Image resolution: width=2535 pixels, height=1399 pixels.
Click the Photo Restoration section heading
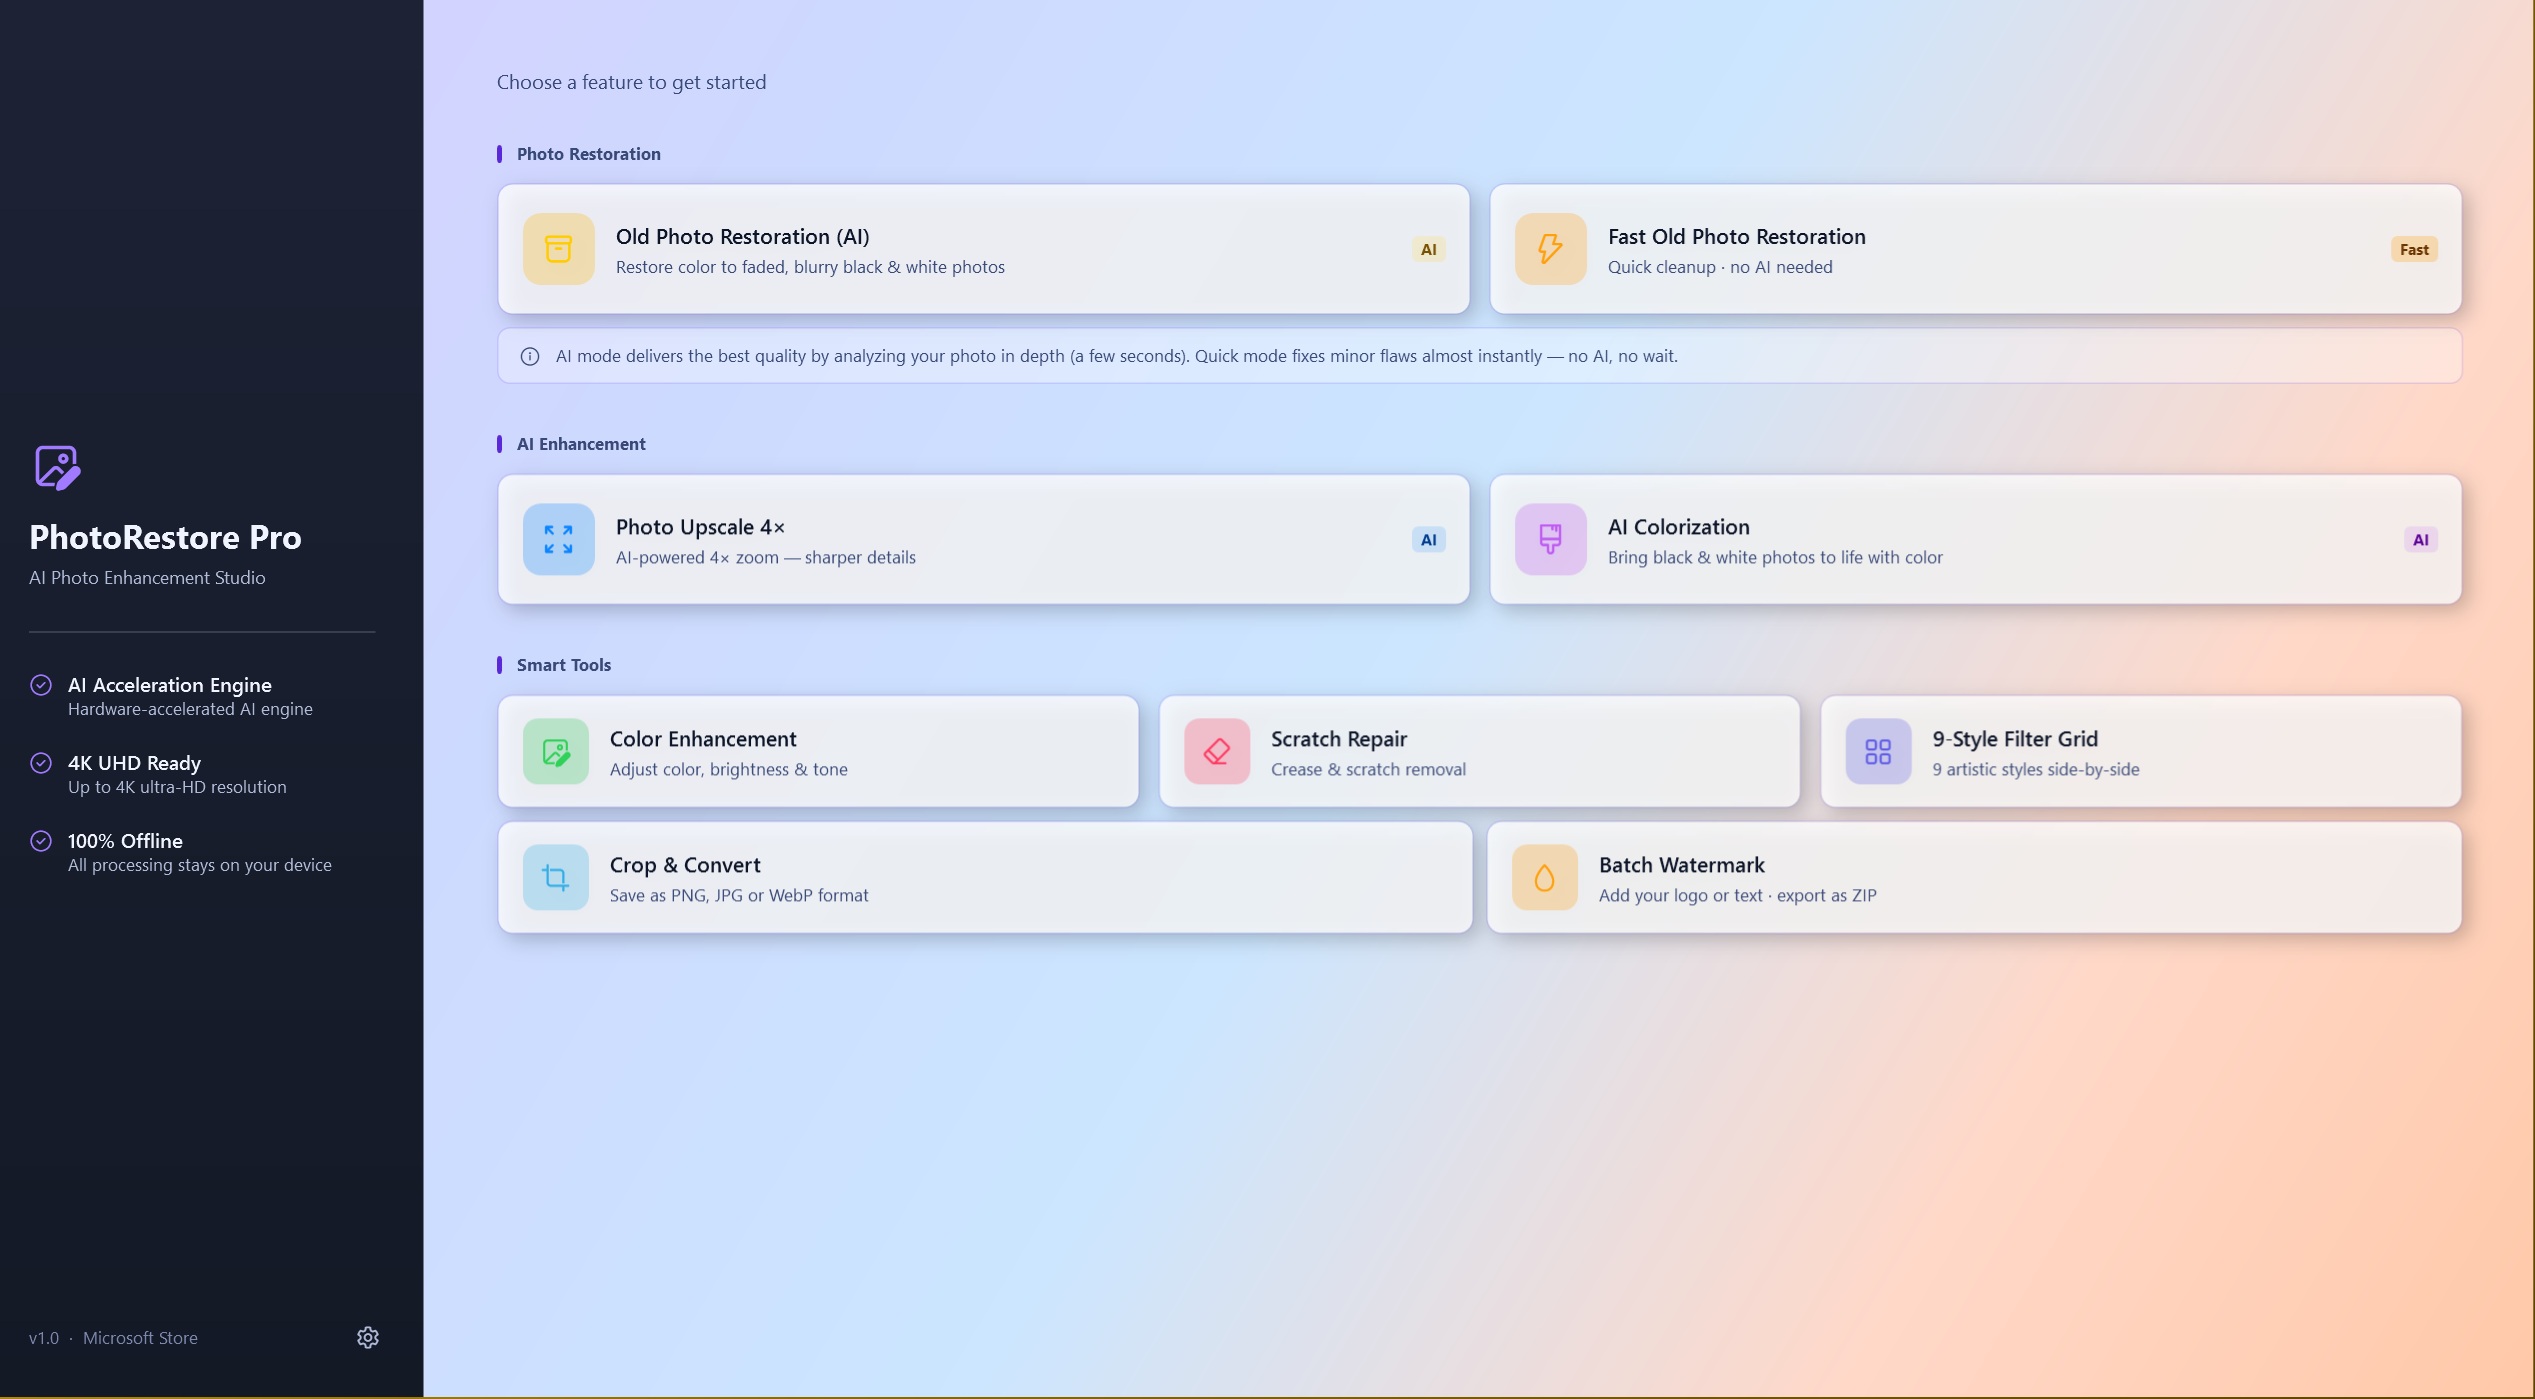589,154
